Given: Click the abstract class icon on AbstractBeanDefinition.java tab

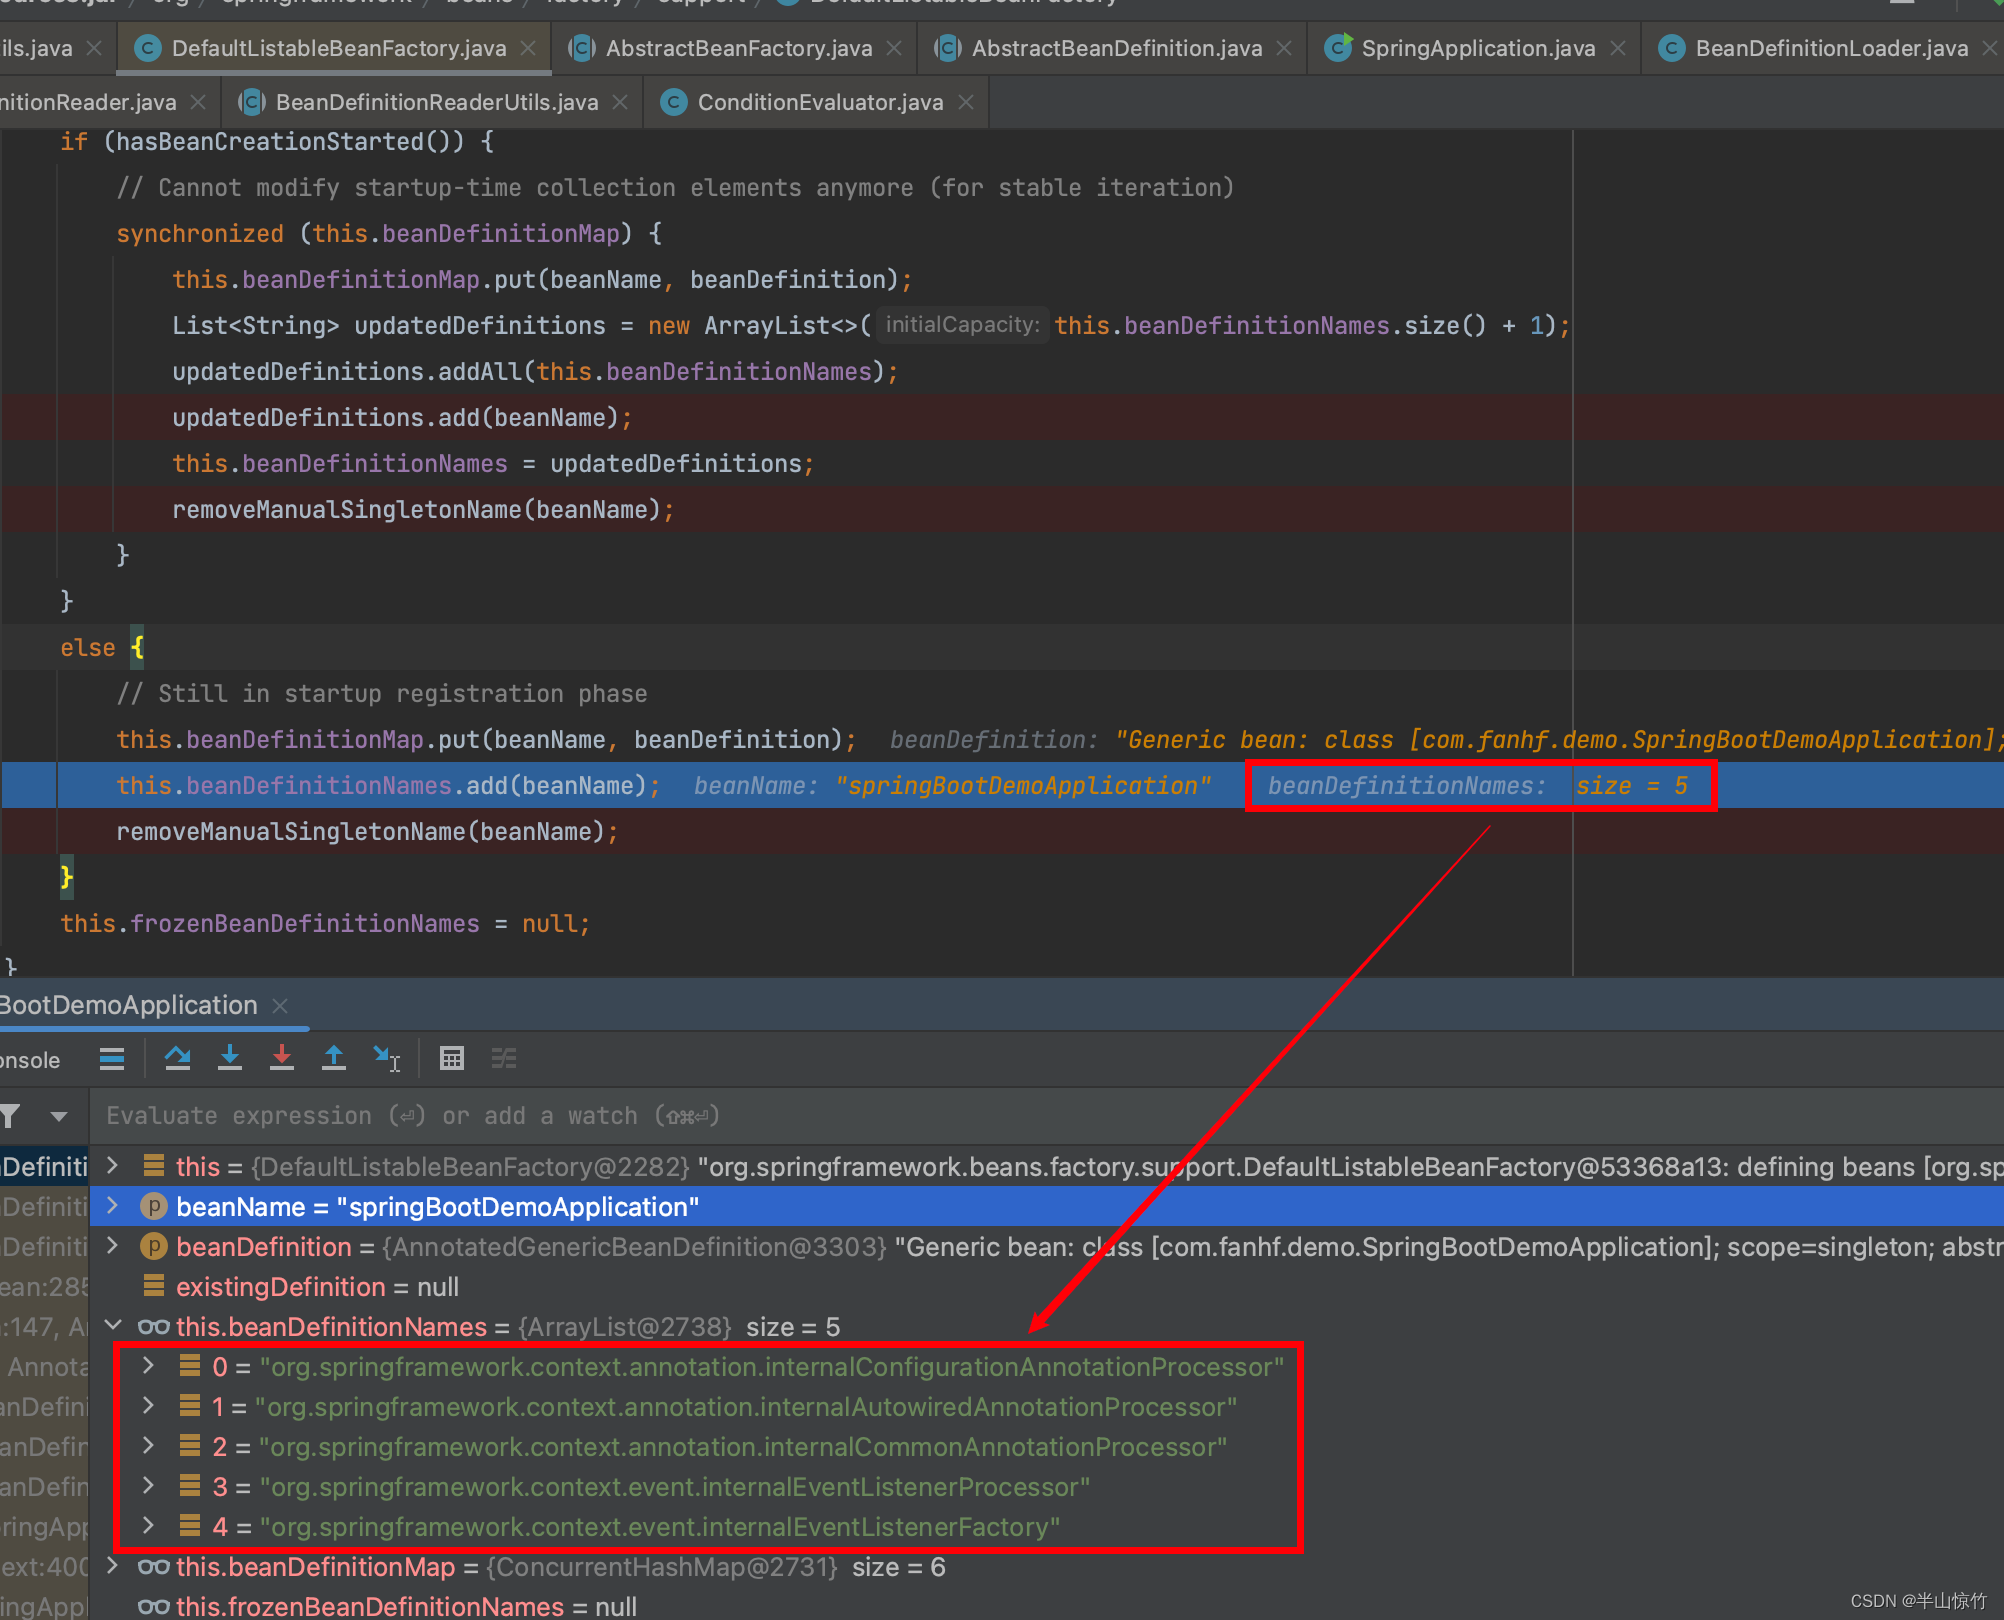Looking at the screenshot, I should [948, 48].
